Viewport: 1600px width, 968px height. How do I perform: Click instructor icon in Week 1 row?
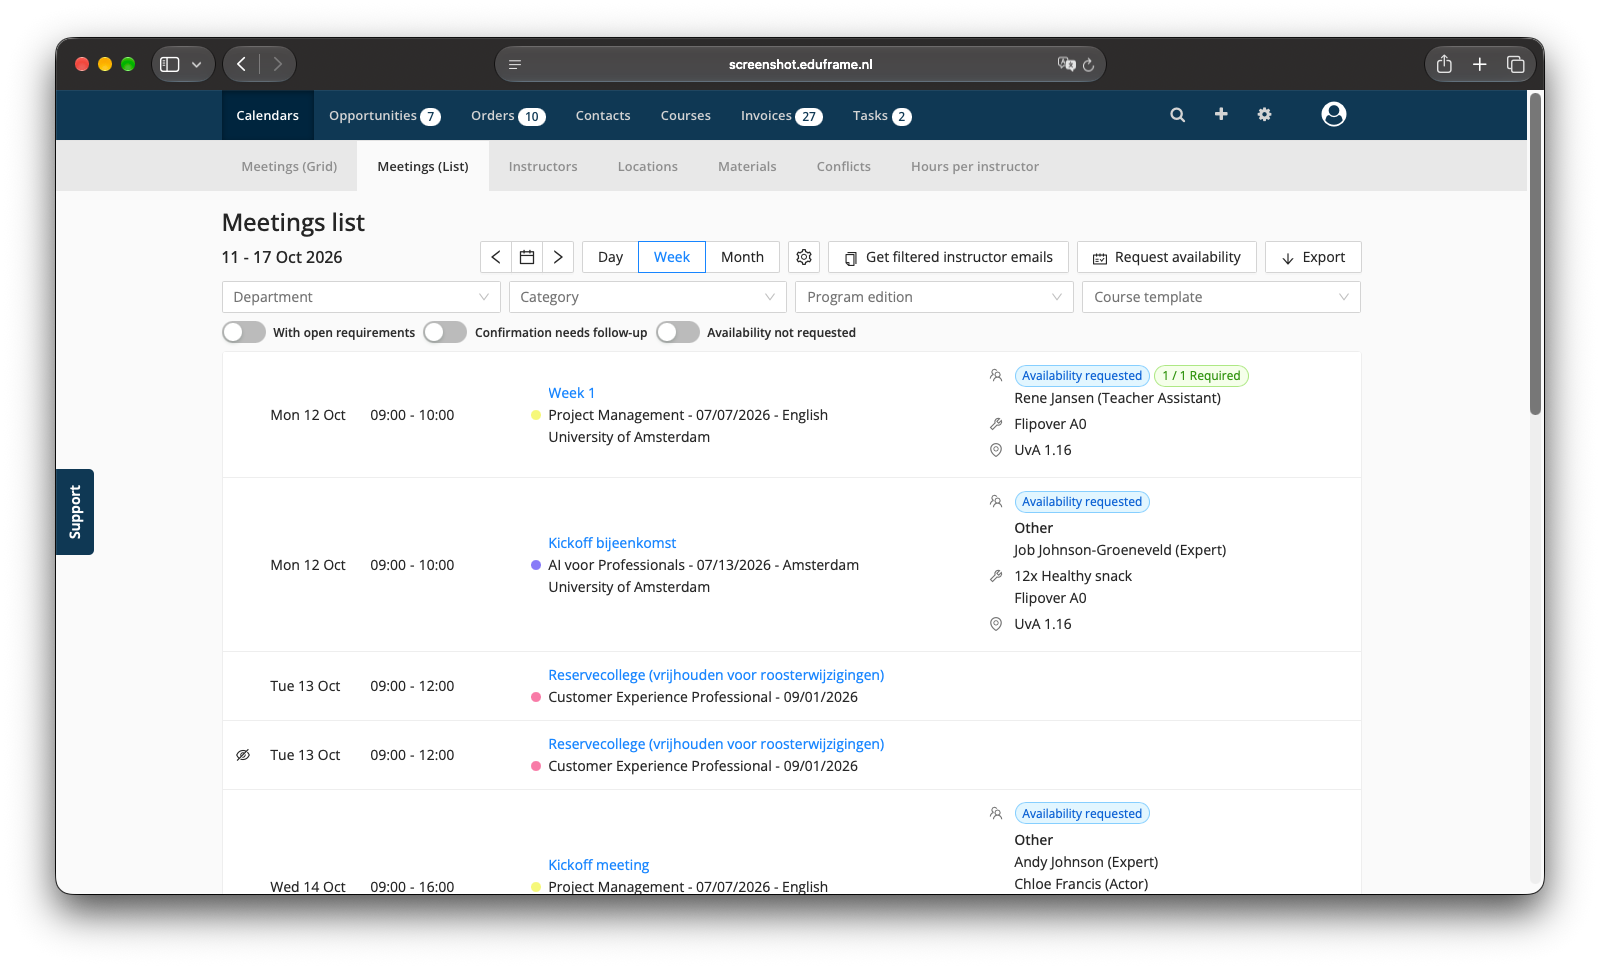tap(996, 376)
